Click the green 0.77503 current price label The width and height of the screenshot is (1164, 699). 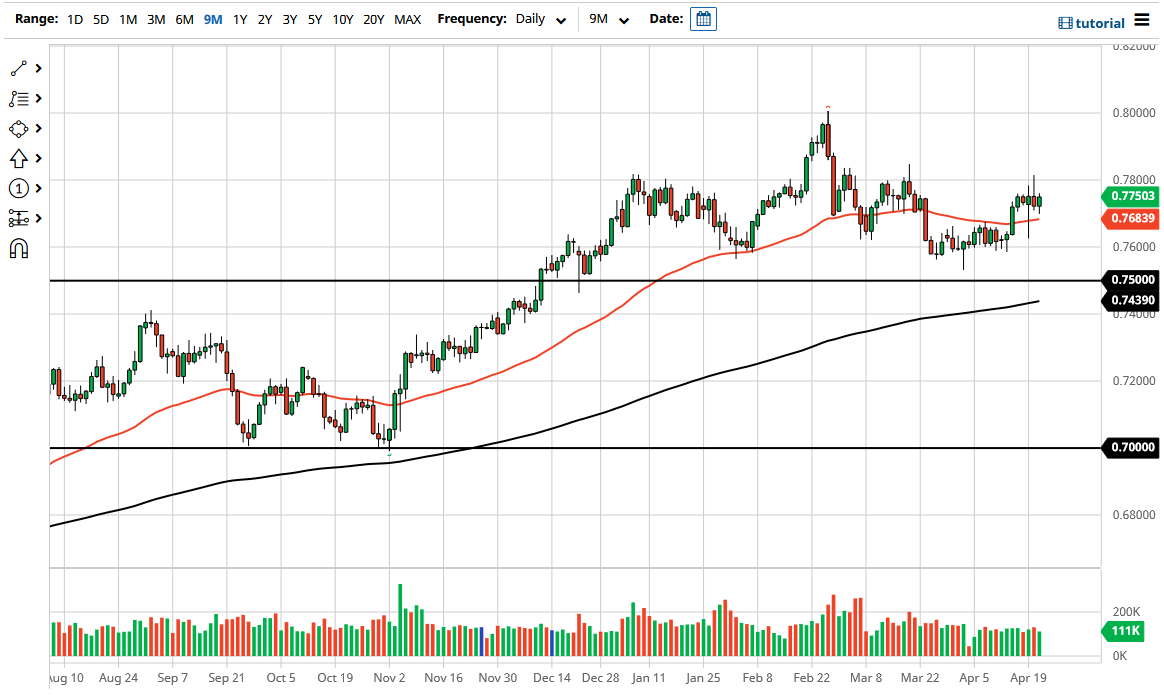tap(1130, 197)
